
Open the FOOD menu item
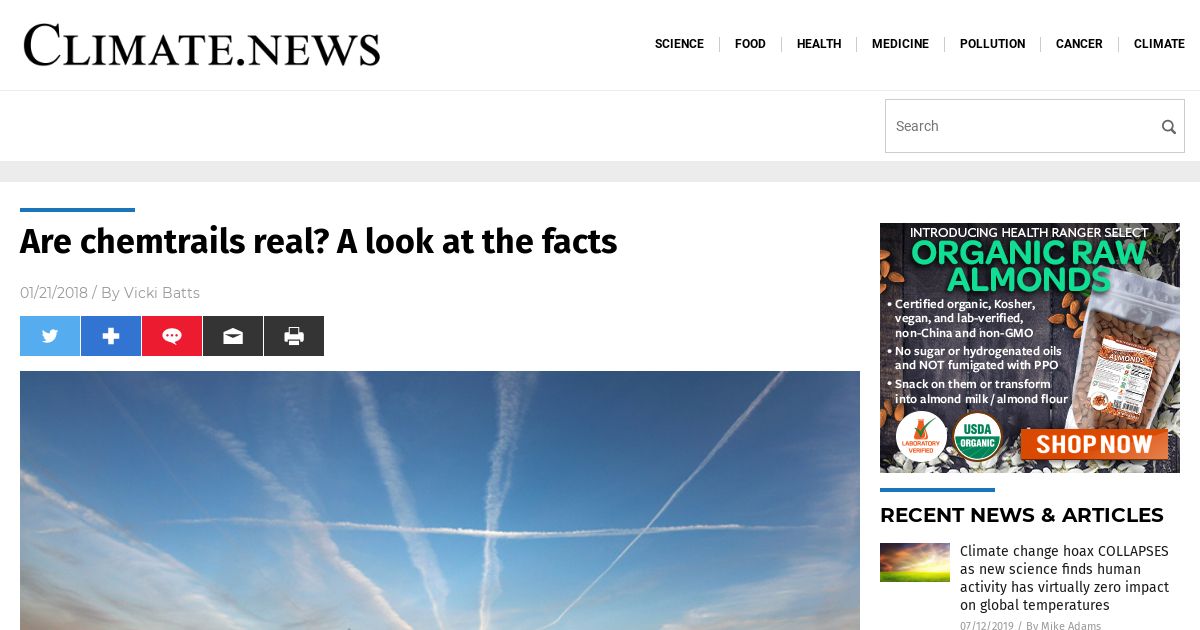click(750, 44)
